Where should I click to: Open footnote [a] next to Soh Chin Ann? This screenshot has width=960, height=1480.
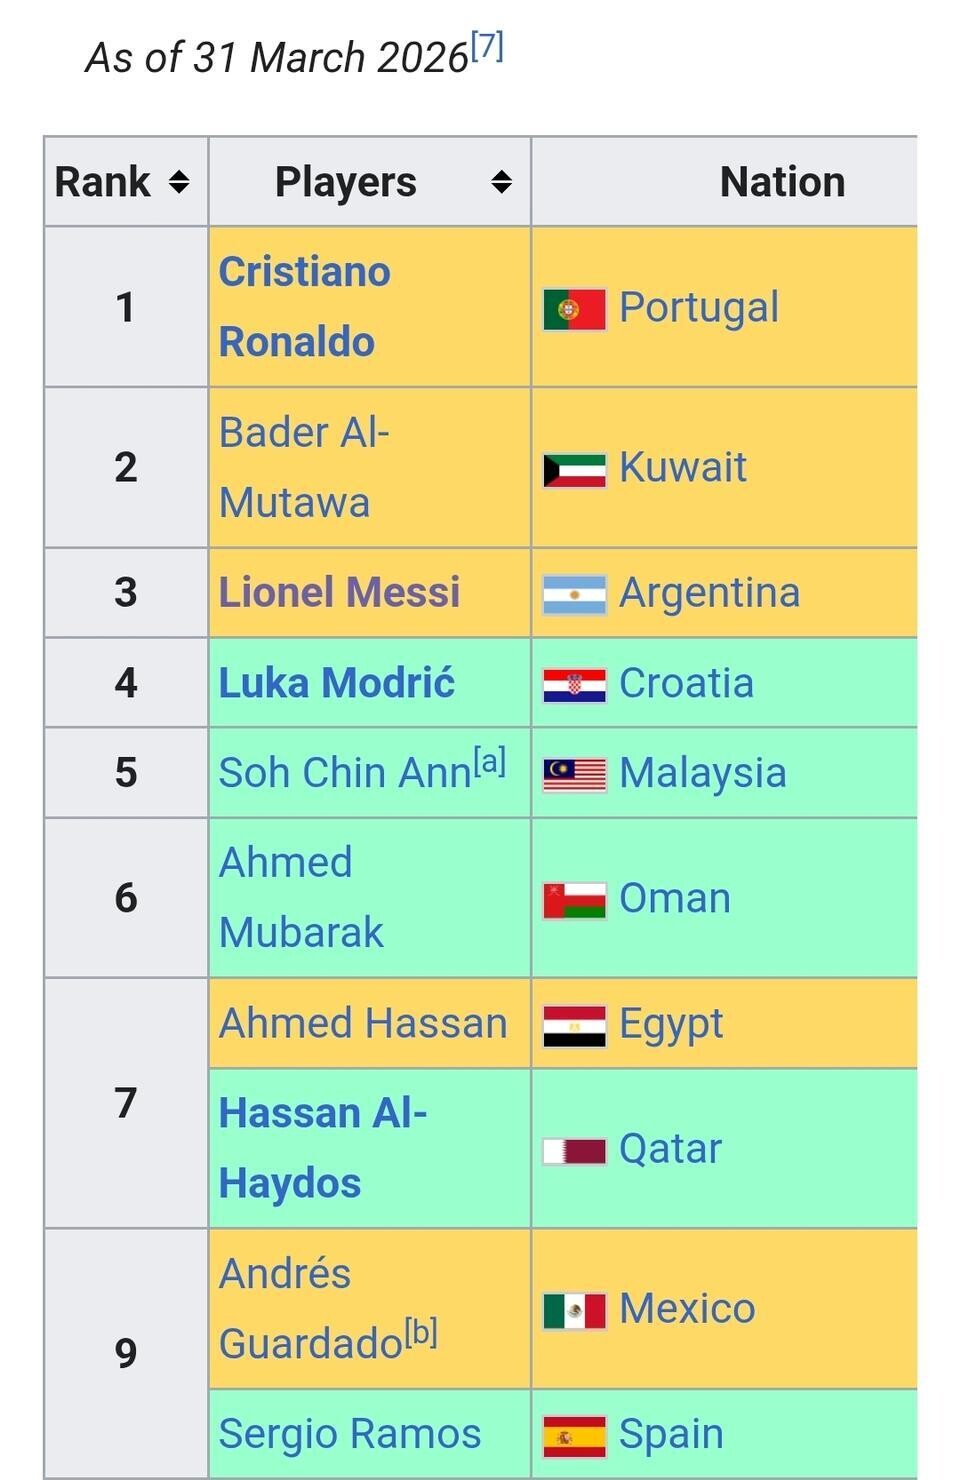[x=490, y=762]
